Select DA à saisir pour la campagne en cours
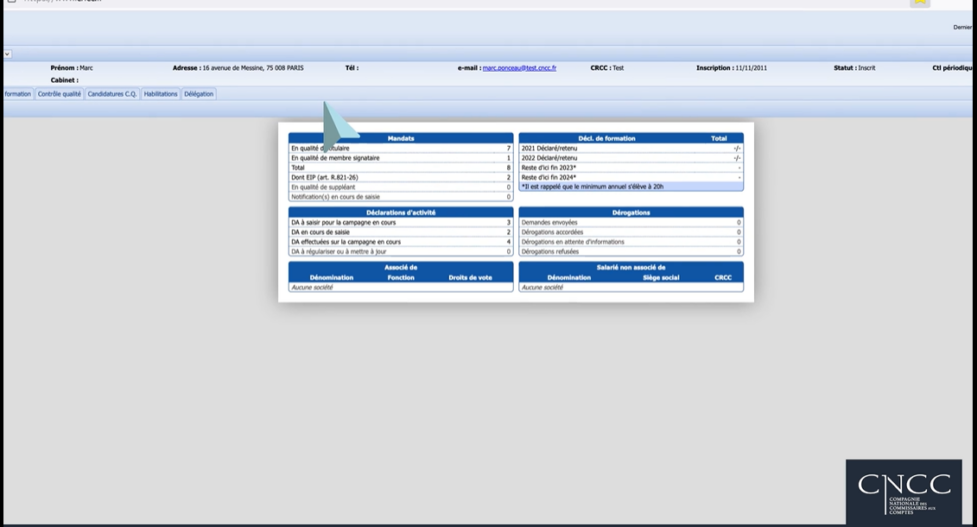 coord(401,222)
